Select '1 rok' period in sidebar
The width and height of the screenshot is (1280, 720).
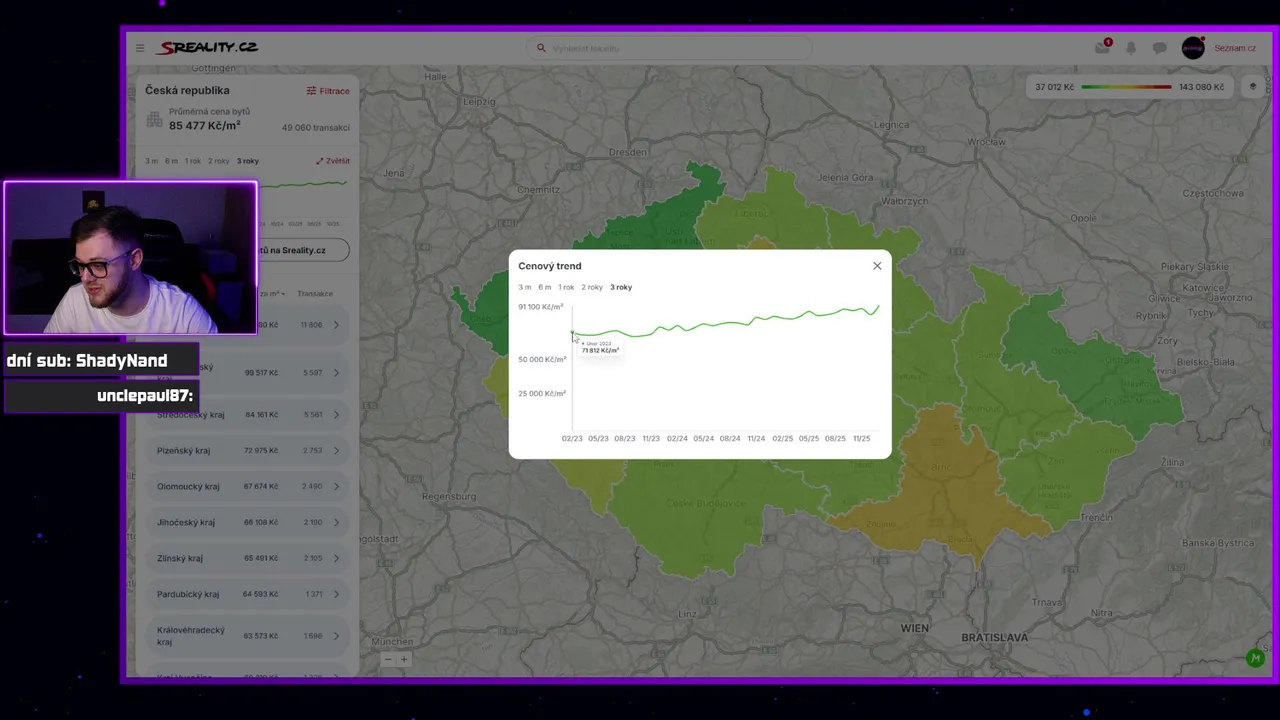(x=193, y=161)
